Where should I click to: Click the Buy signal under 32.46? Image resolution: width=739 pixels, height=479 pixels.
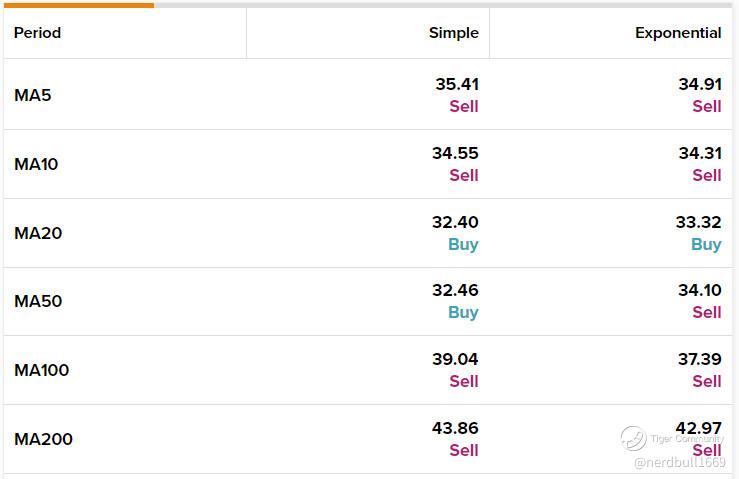point(463,312)
